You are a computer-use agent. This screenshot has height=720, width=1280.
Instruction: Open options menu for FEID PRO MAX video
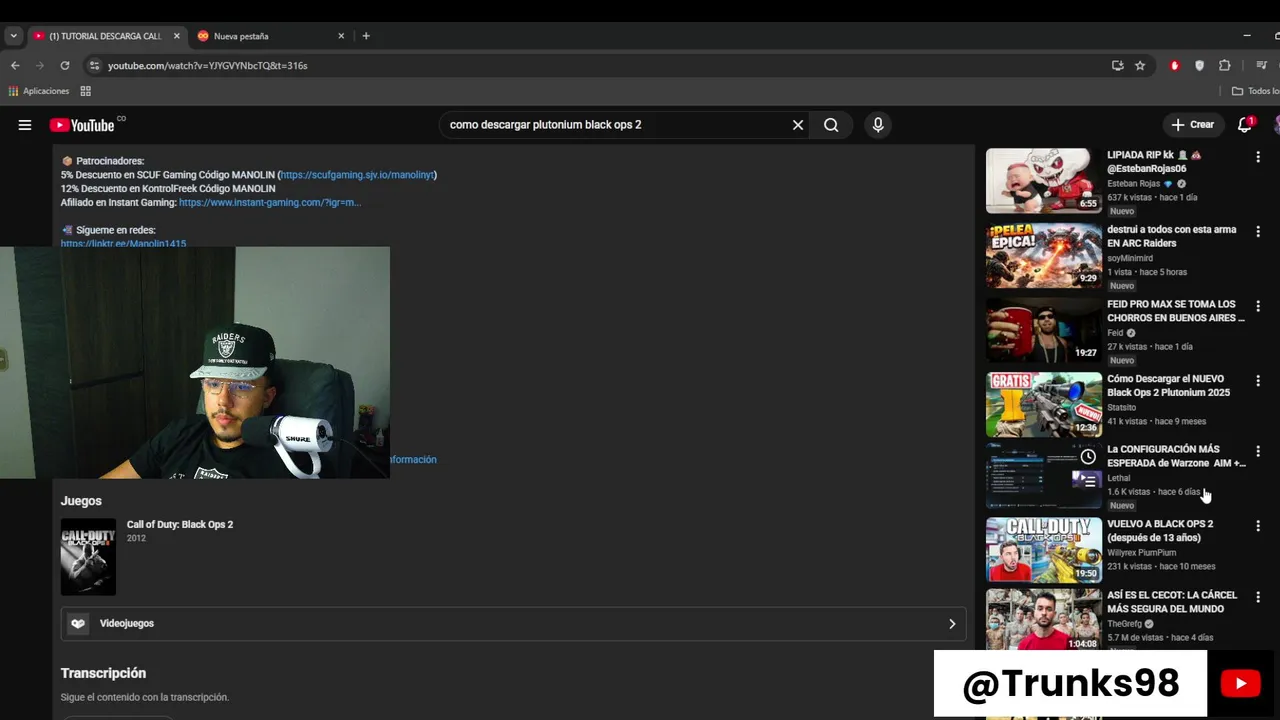coord(1258,306)
